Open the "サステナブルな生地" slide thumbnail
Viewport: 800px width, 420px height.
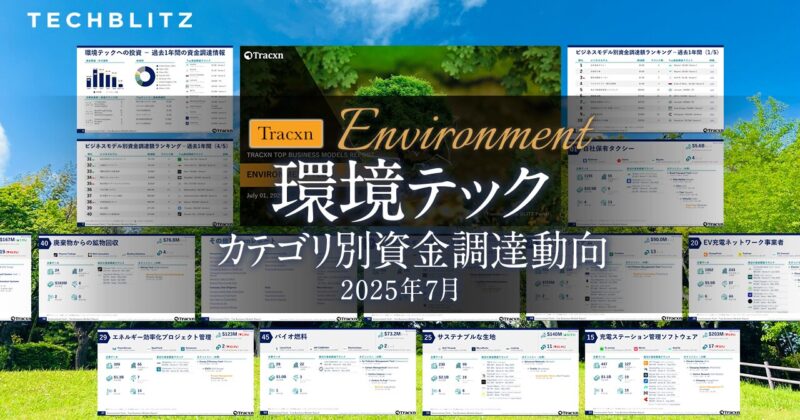click(x=501, y=372)
